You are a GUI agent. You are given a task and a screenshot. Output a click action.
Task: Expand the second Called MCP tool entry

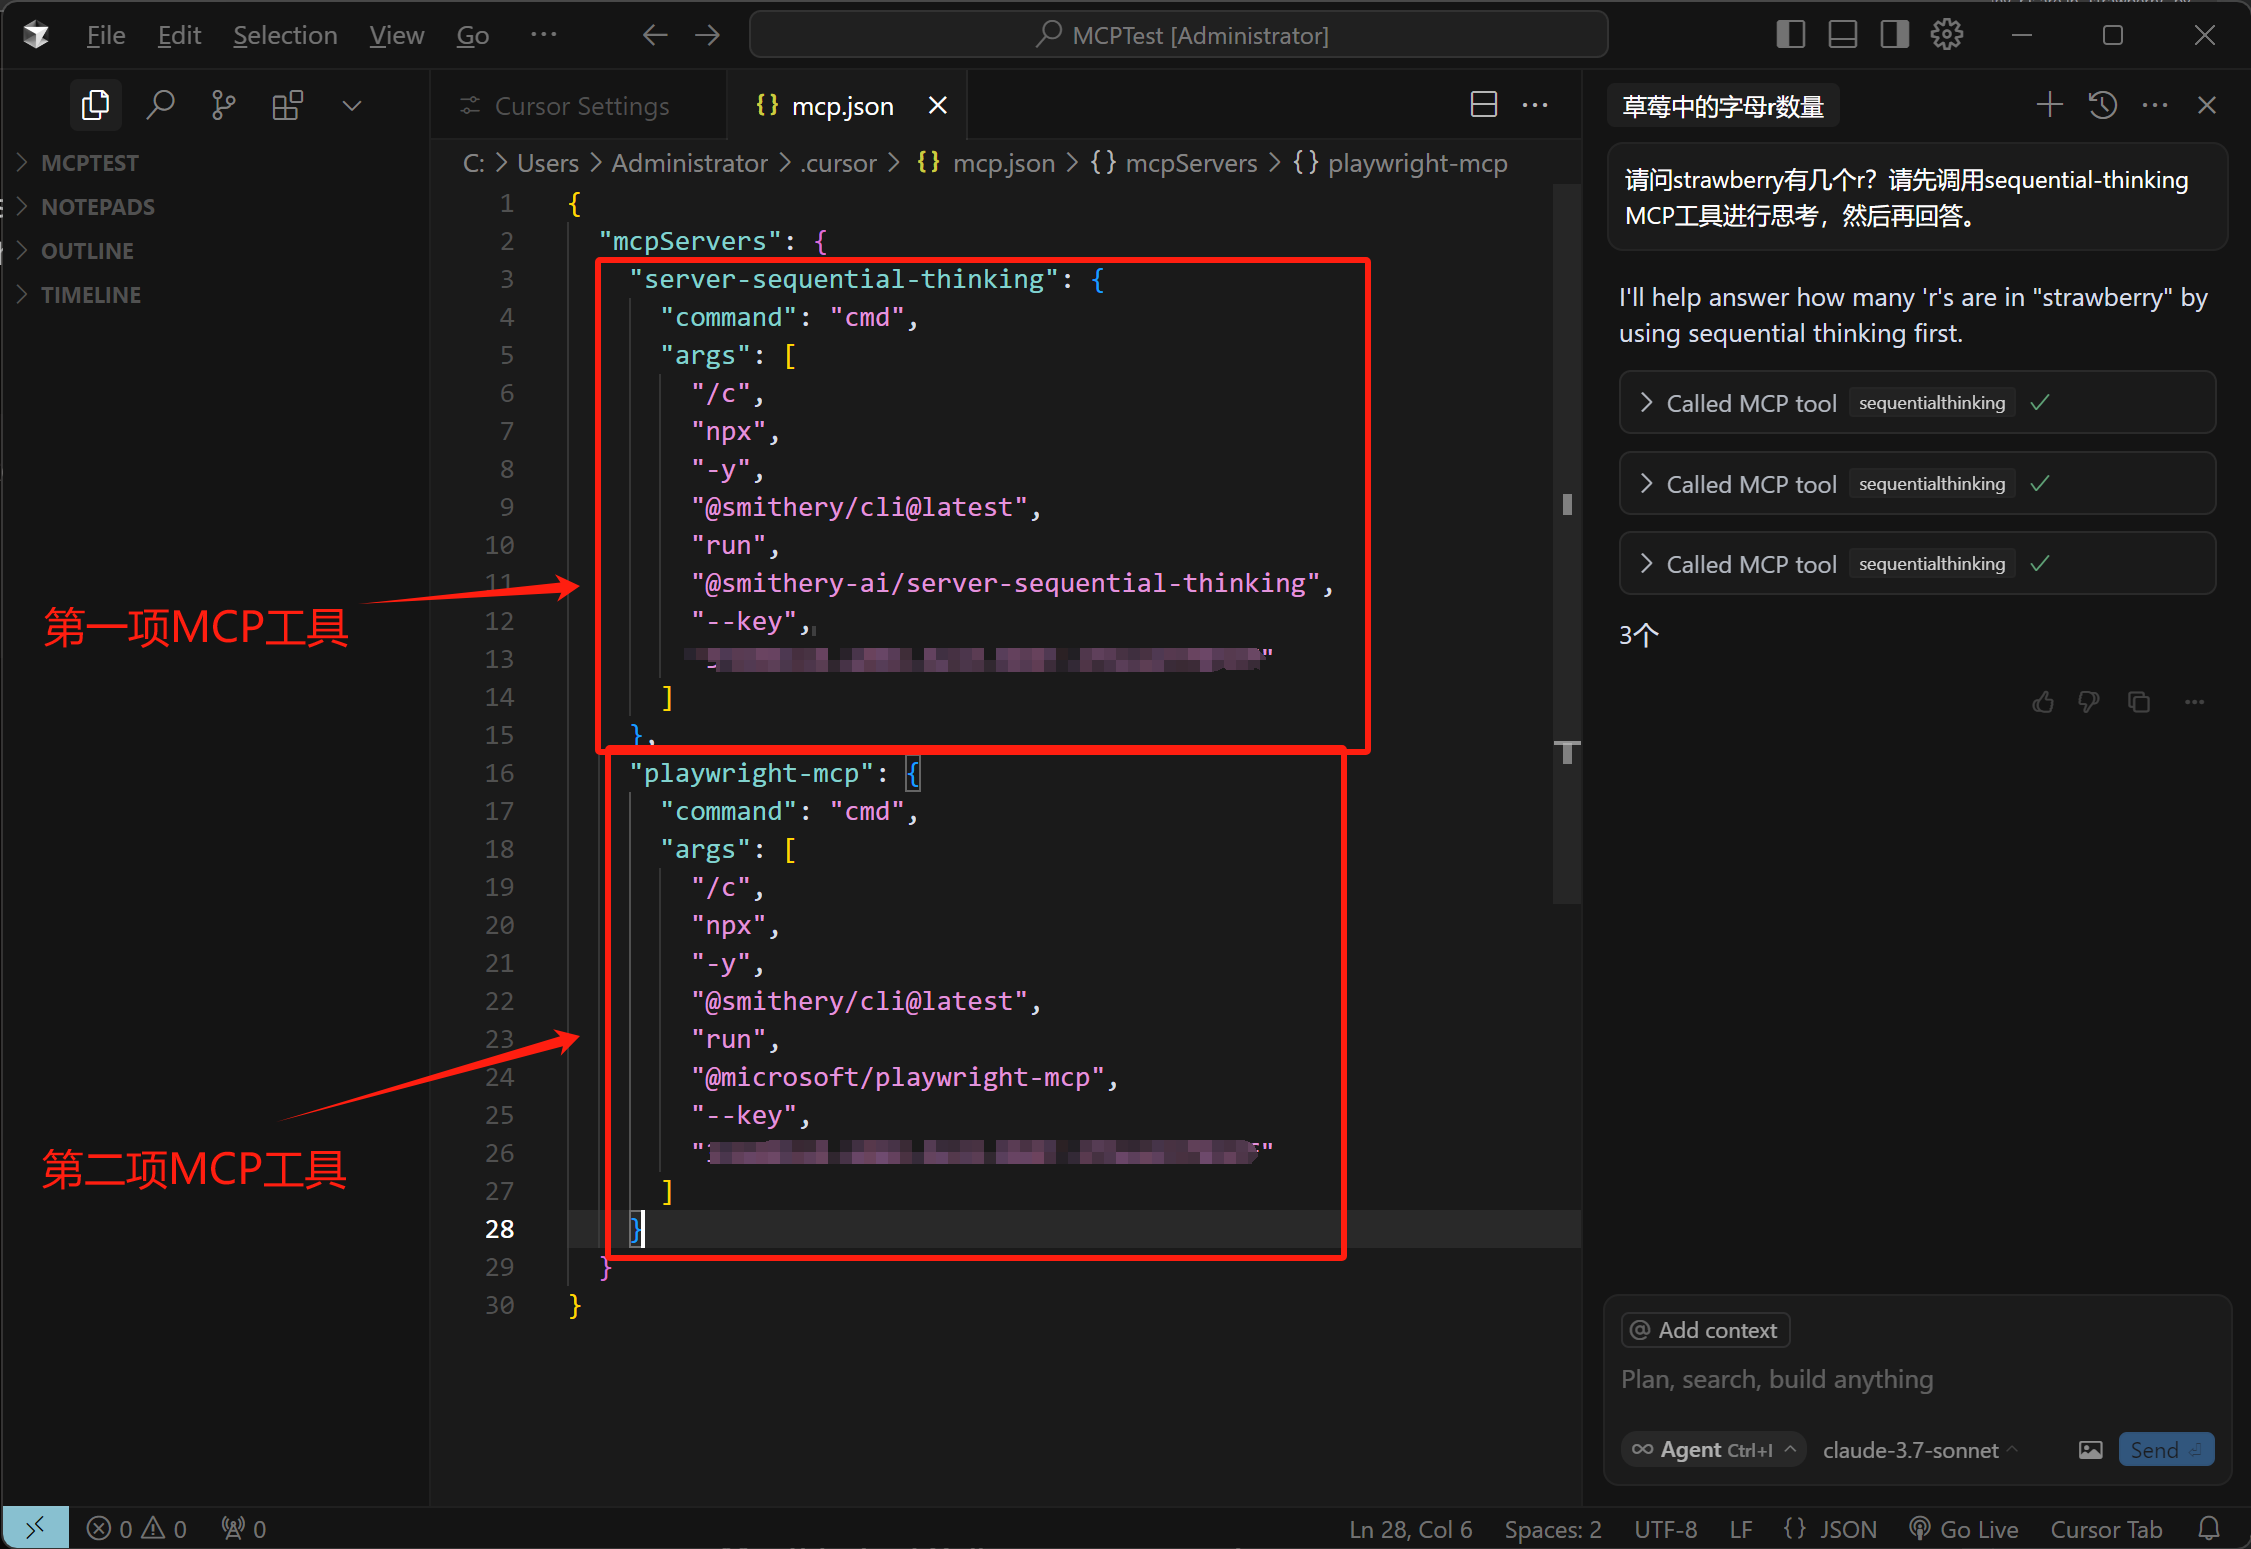(x=1917, y=484)
